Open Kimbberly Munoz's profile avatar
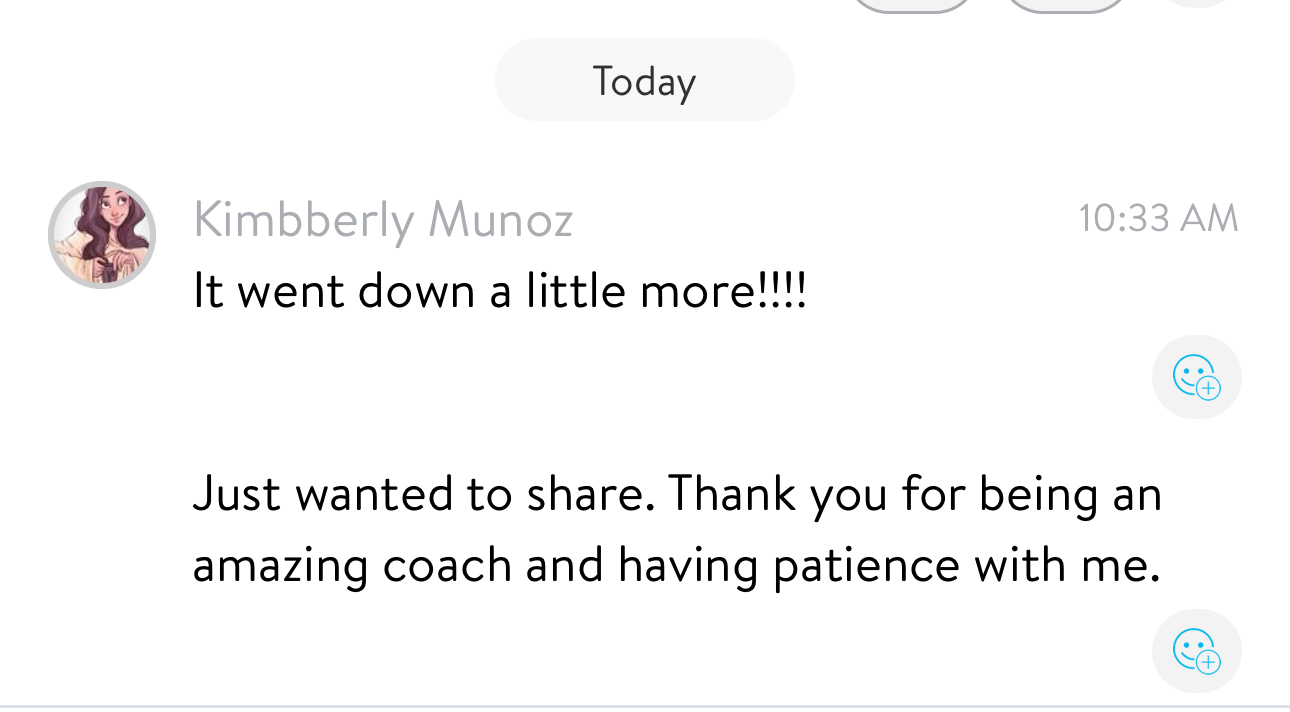This screenshot has height=712, width=1290. [x=102, y=235]
